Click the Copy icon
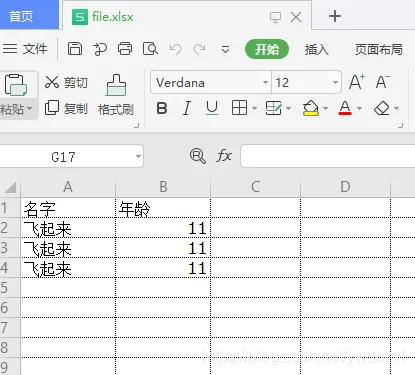The height and width of the screenshot is (375, 415). coord(52,108)
